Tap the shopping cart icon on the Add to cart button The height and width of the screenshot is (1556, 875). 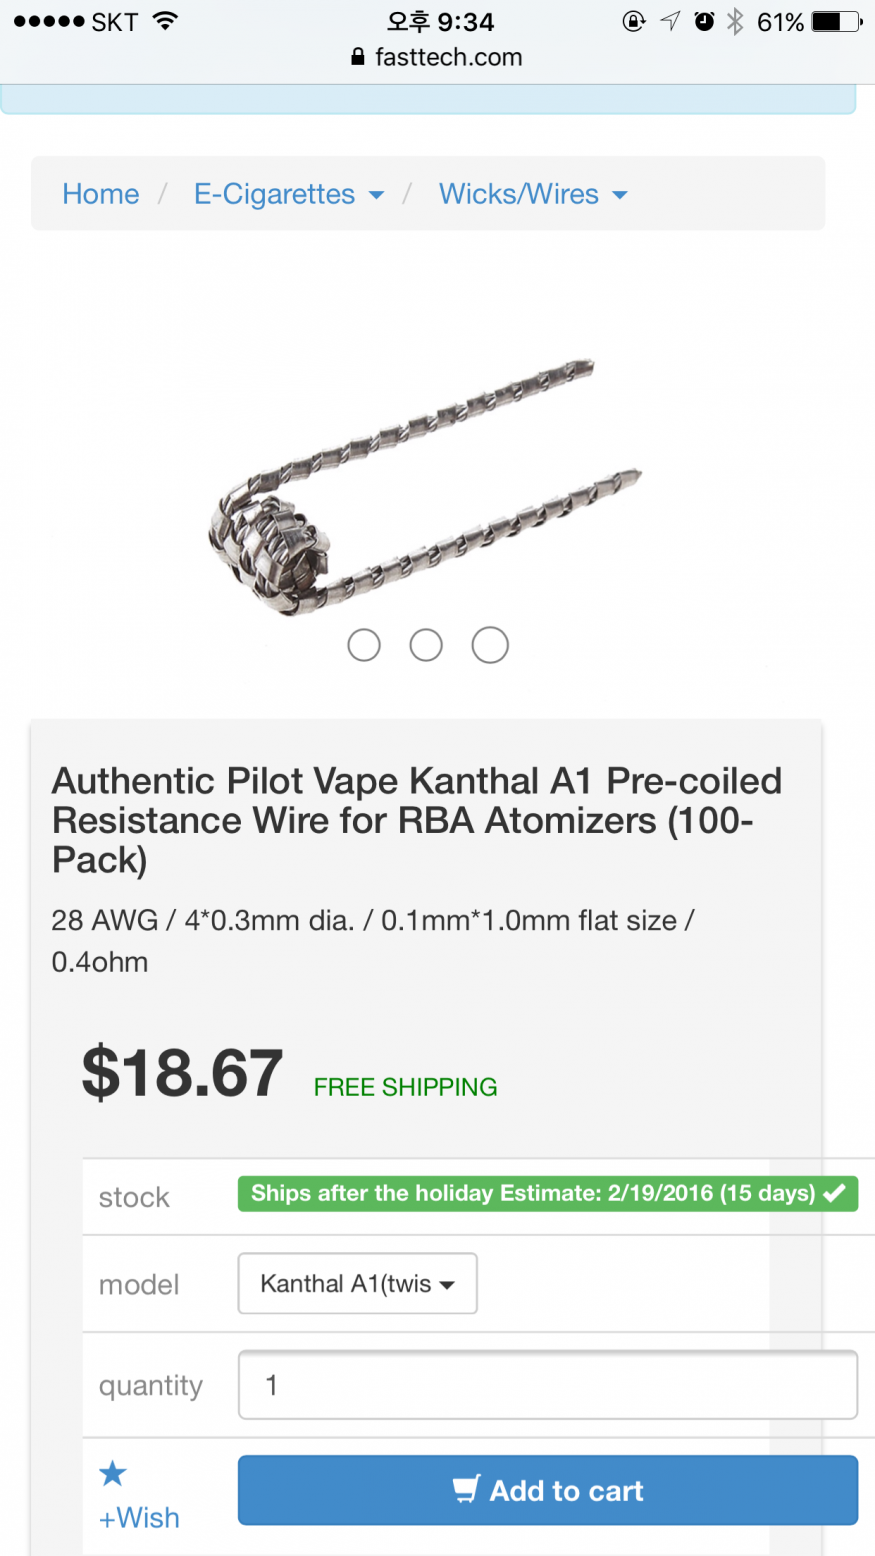(466, 1489)
